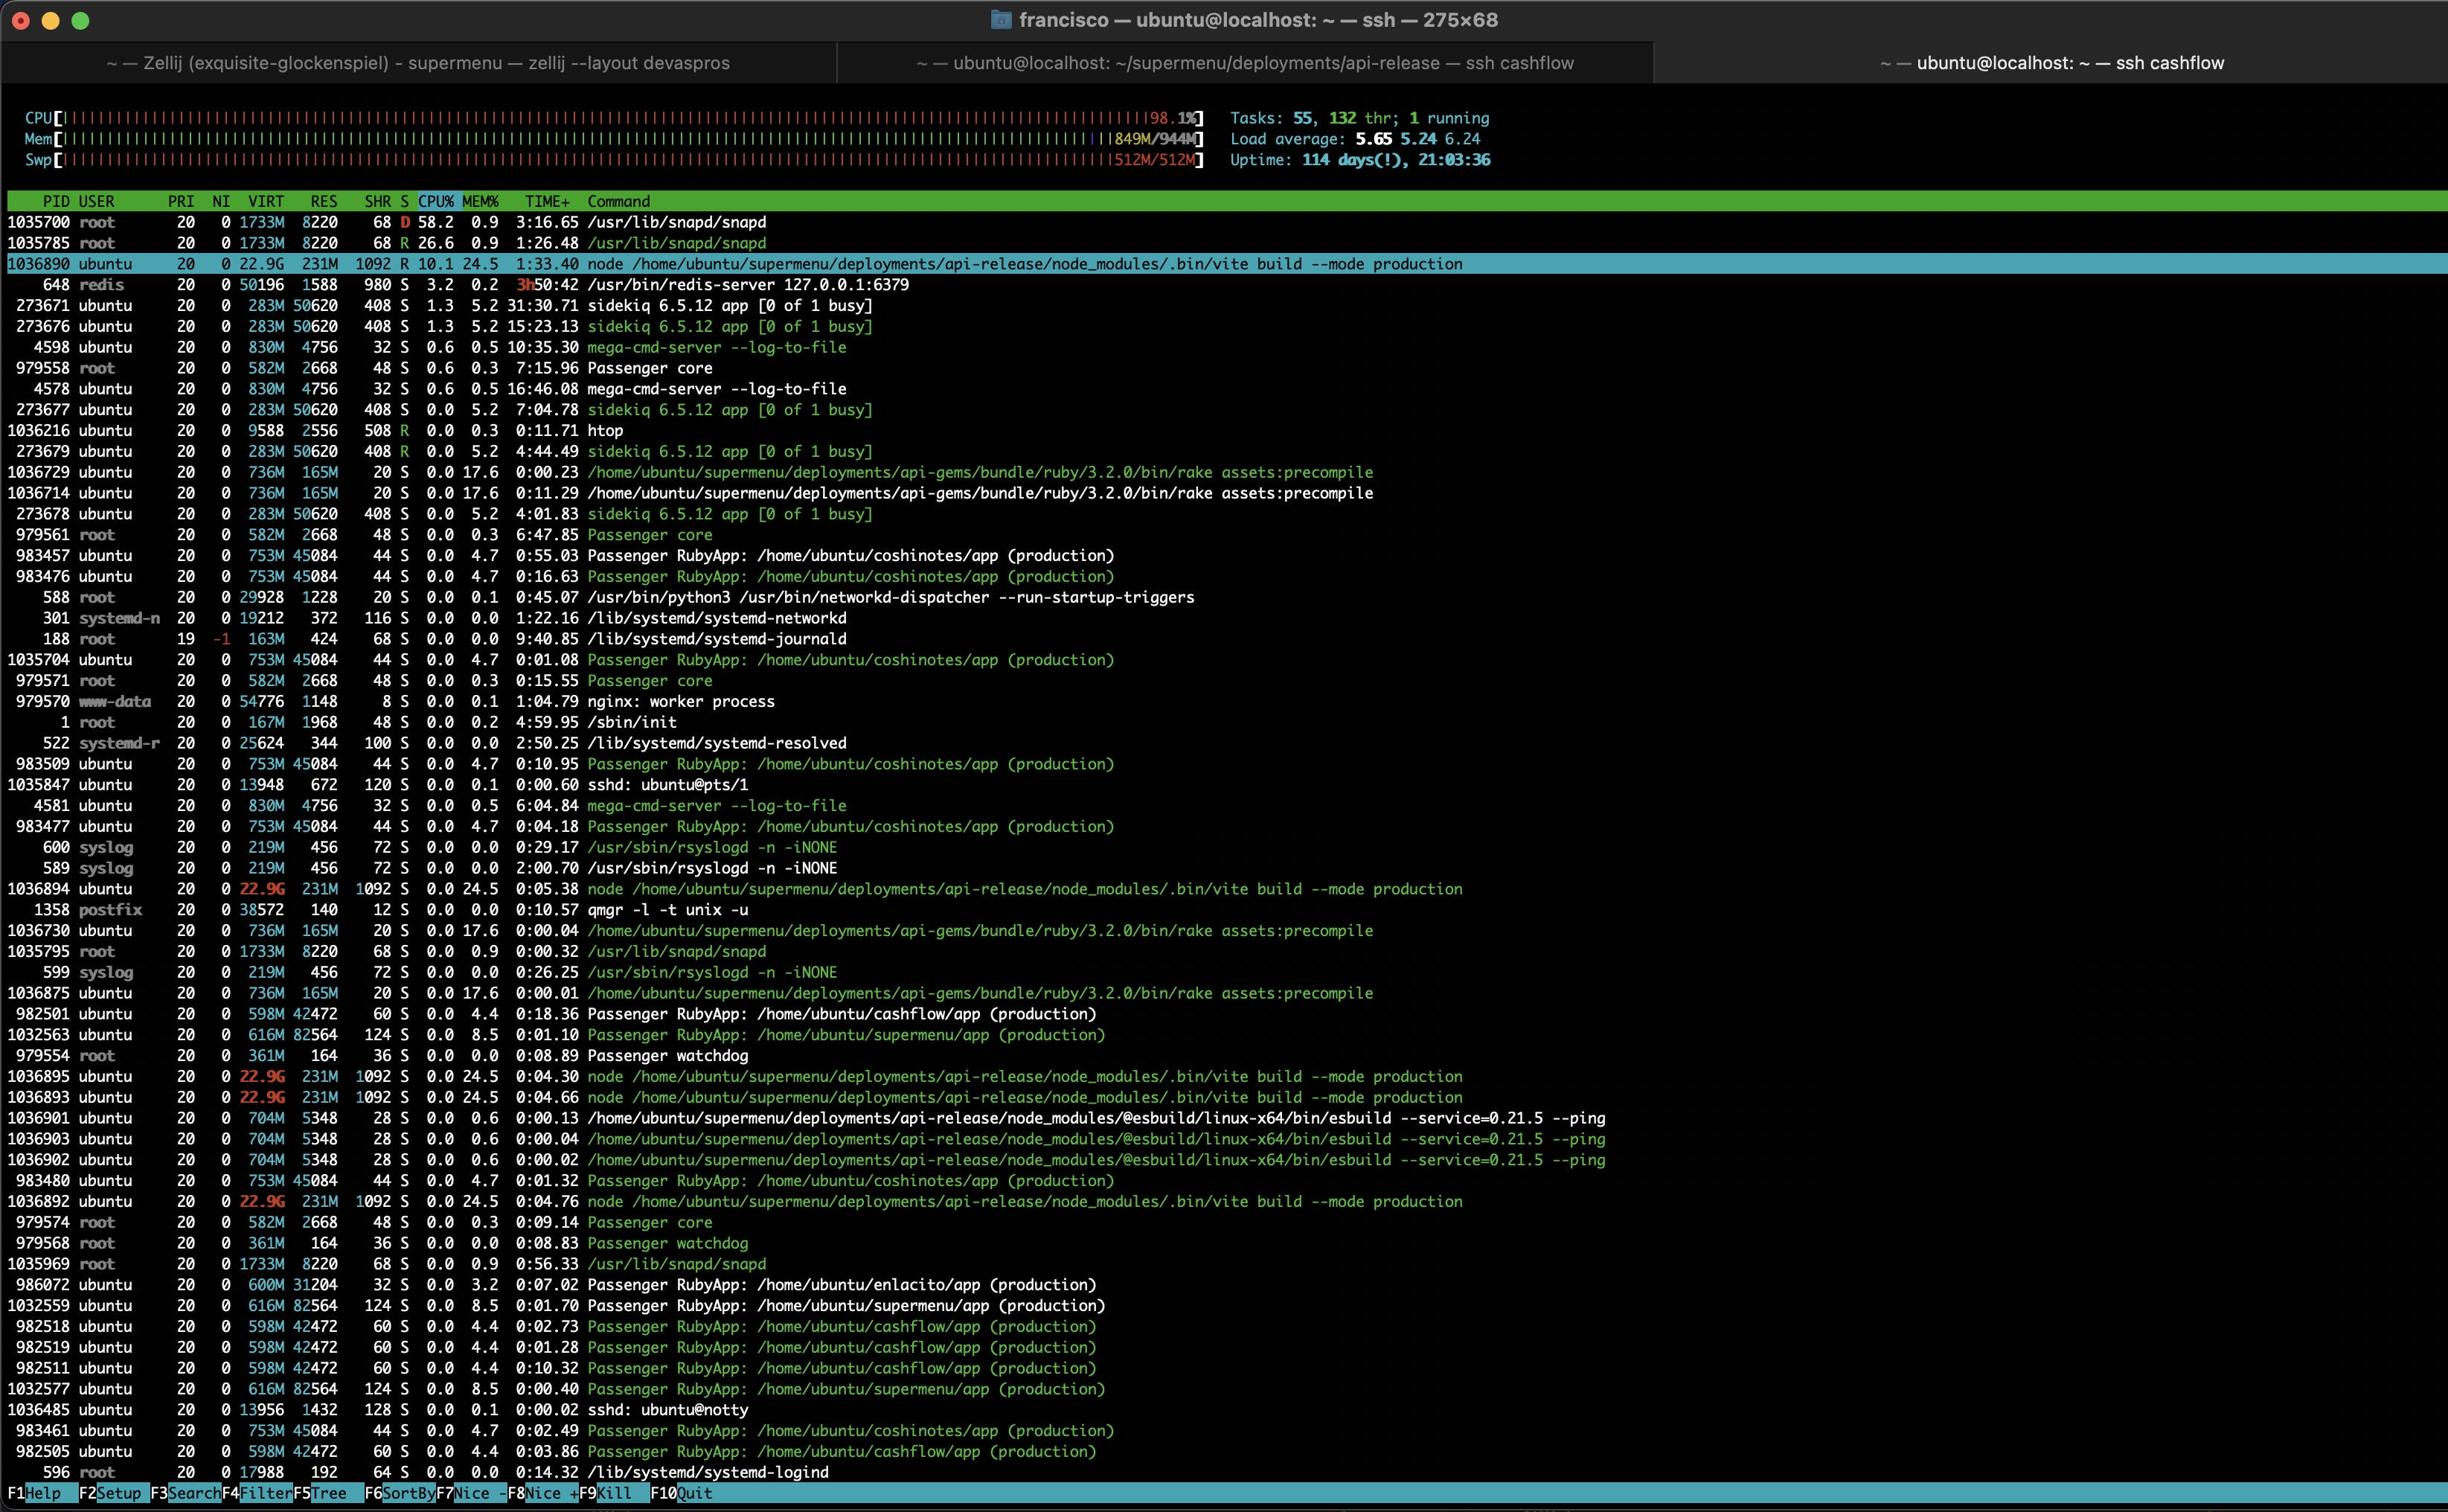Click the TIME+ column header

[547, 201]
